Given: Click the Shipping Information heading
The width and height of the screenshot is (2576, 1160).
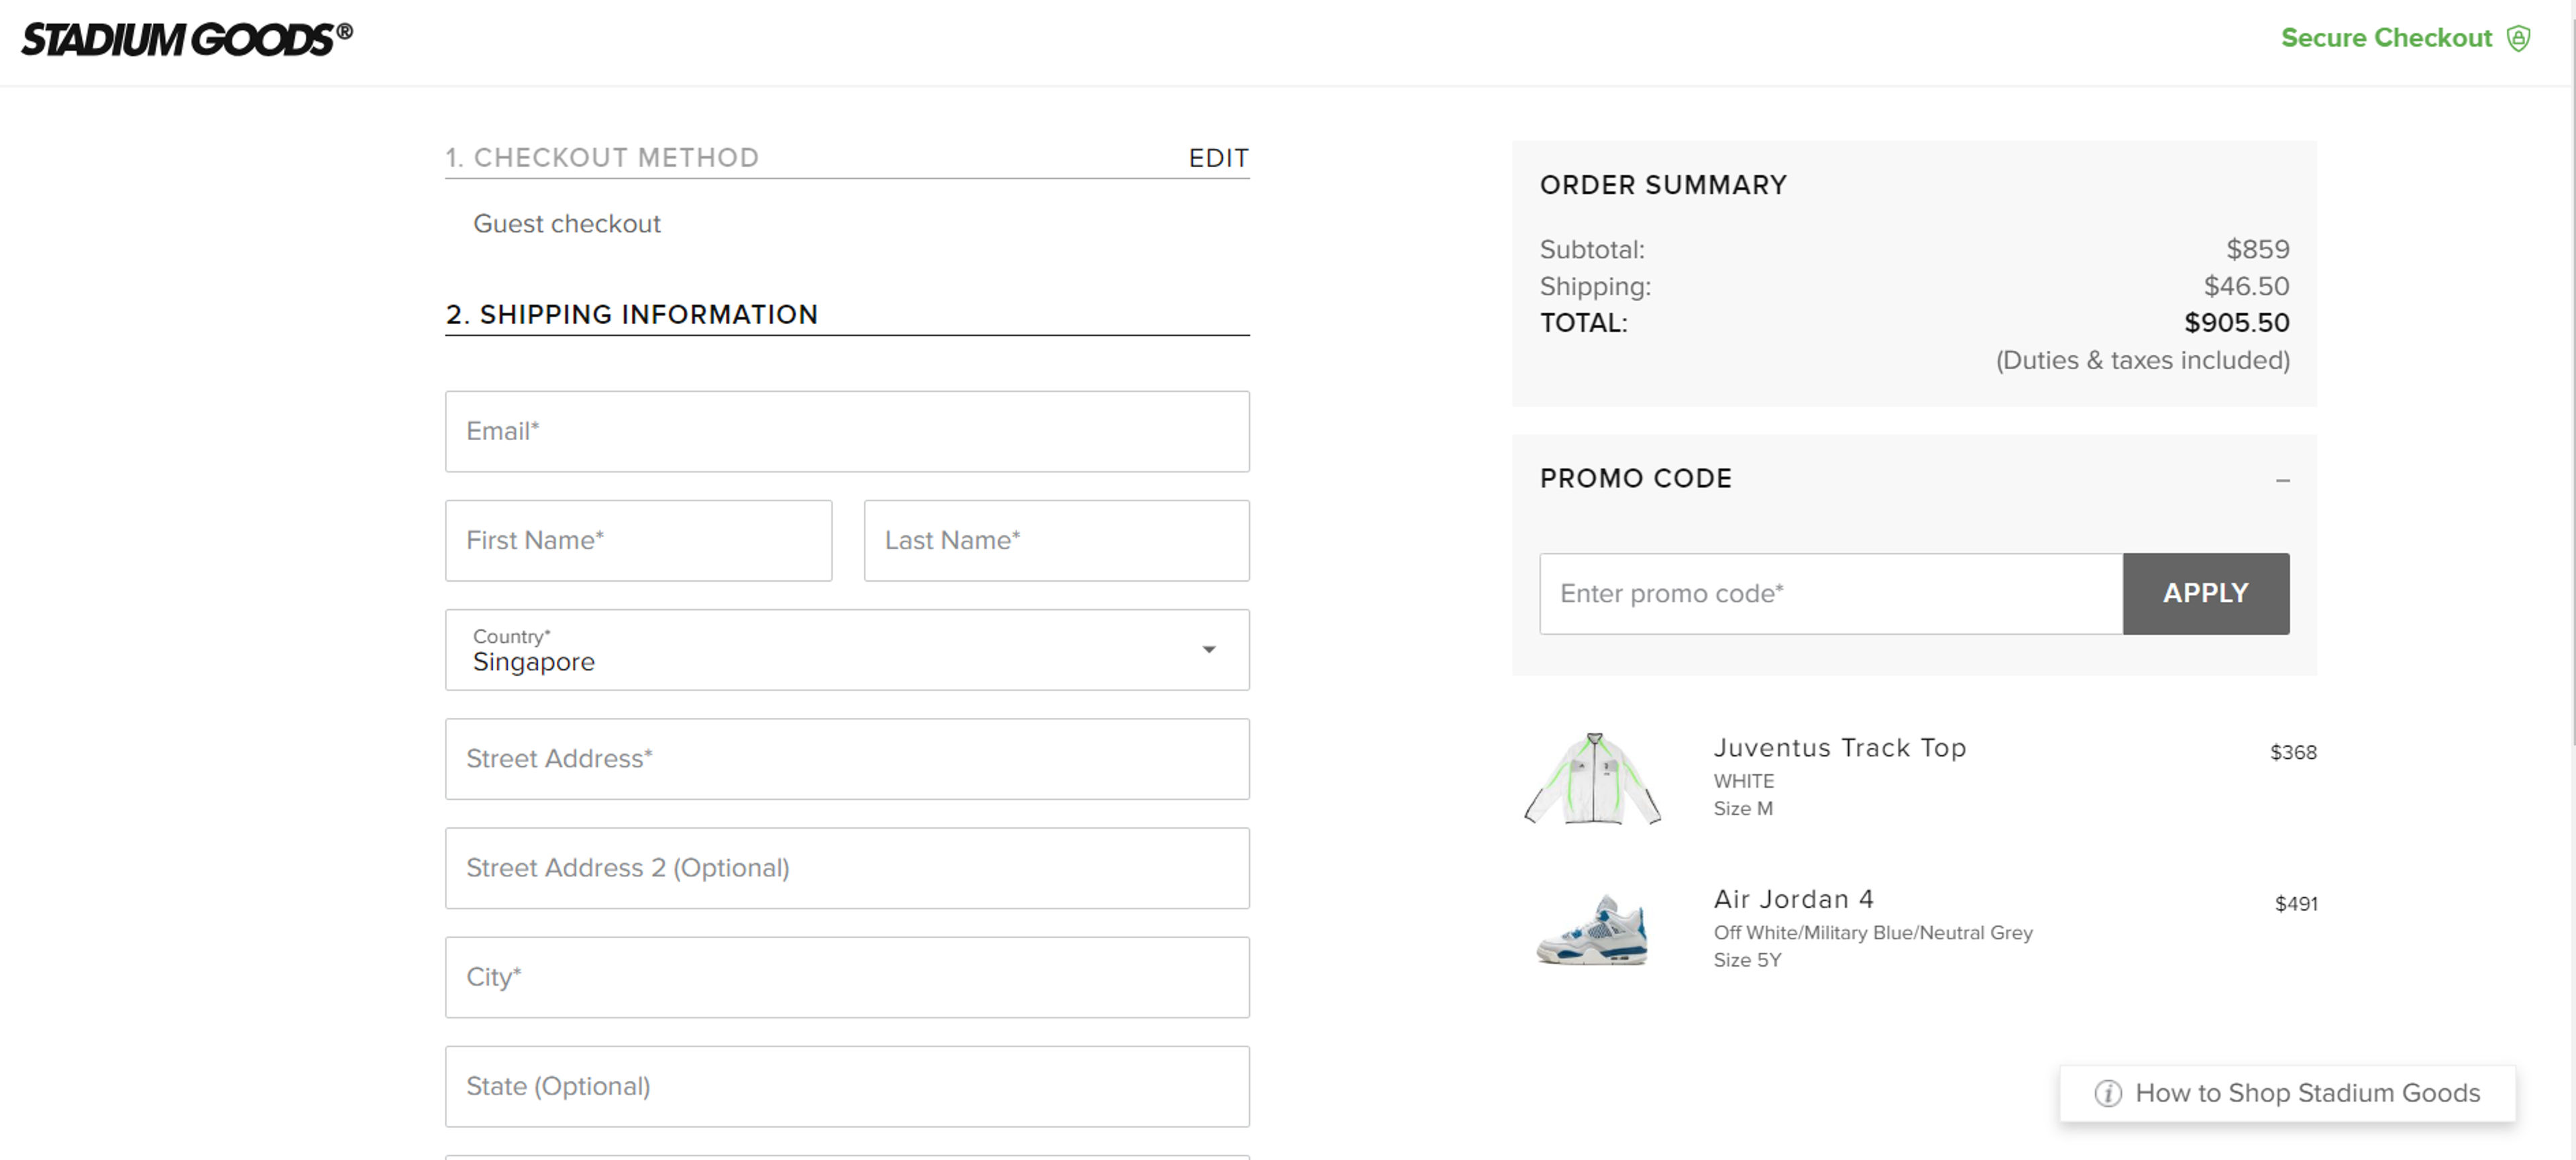Looking at the screenshot, I should click(632, 315).
